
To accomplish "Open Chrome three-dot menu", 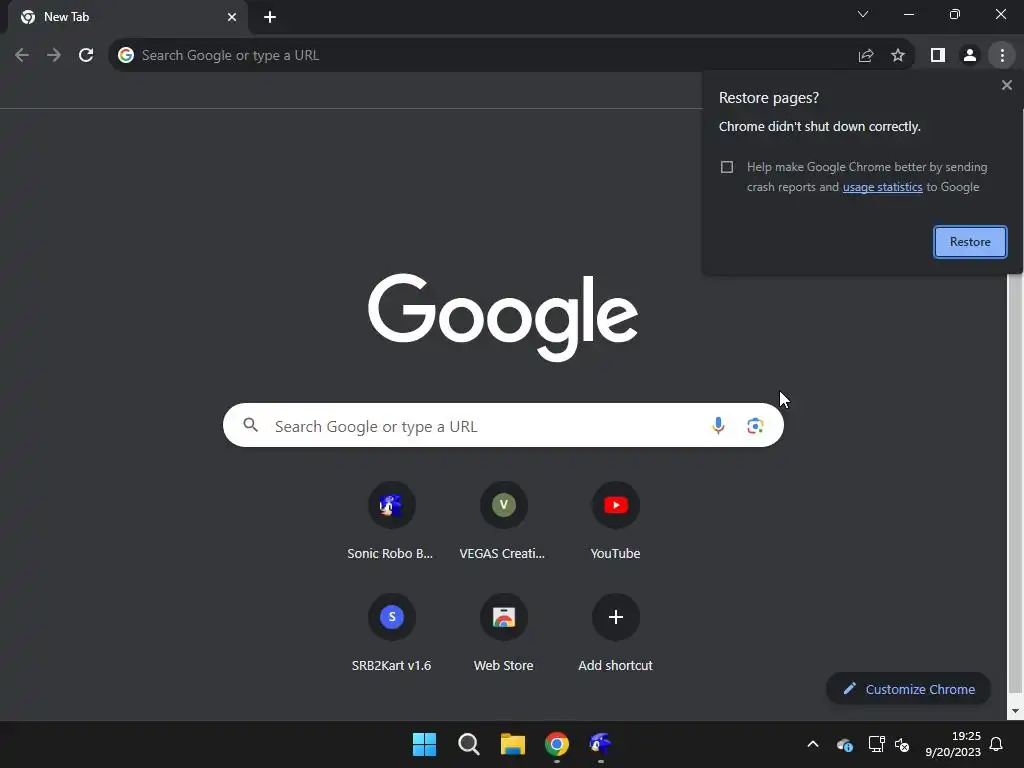I will pyautogui.click(x=1002, y=56).
